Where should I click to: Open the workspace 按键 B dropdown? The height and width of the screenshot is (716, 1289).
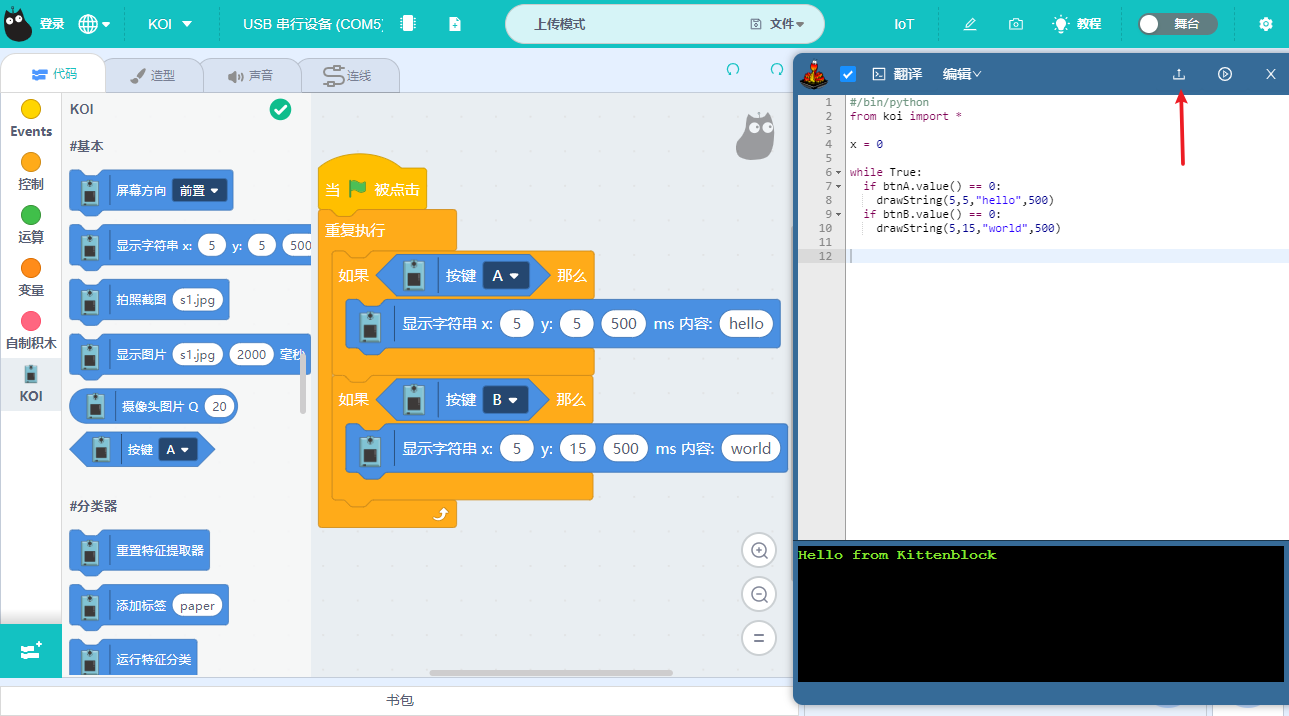(506, 400)
